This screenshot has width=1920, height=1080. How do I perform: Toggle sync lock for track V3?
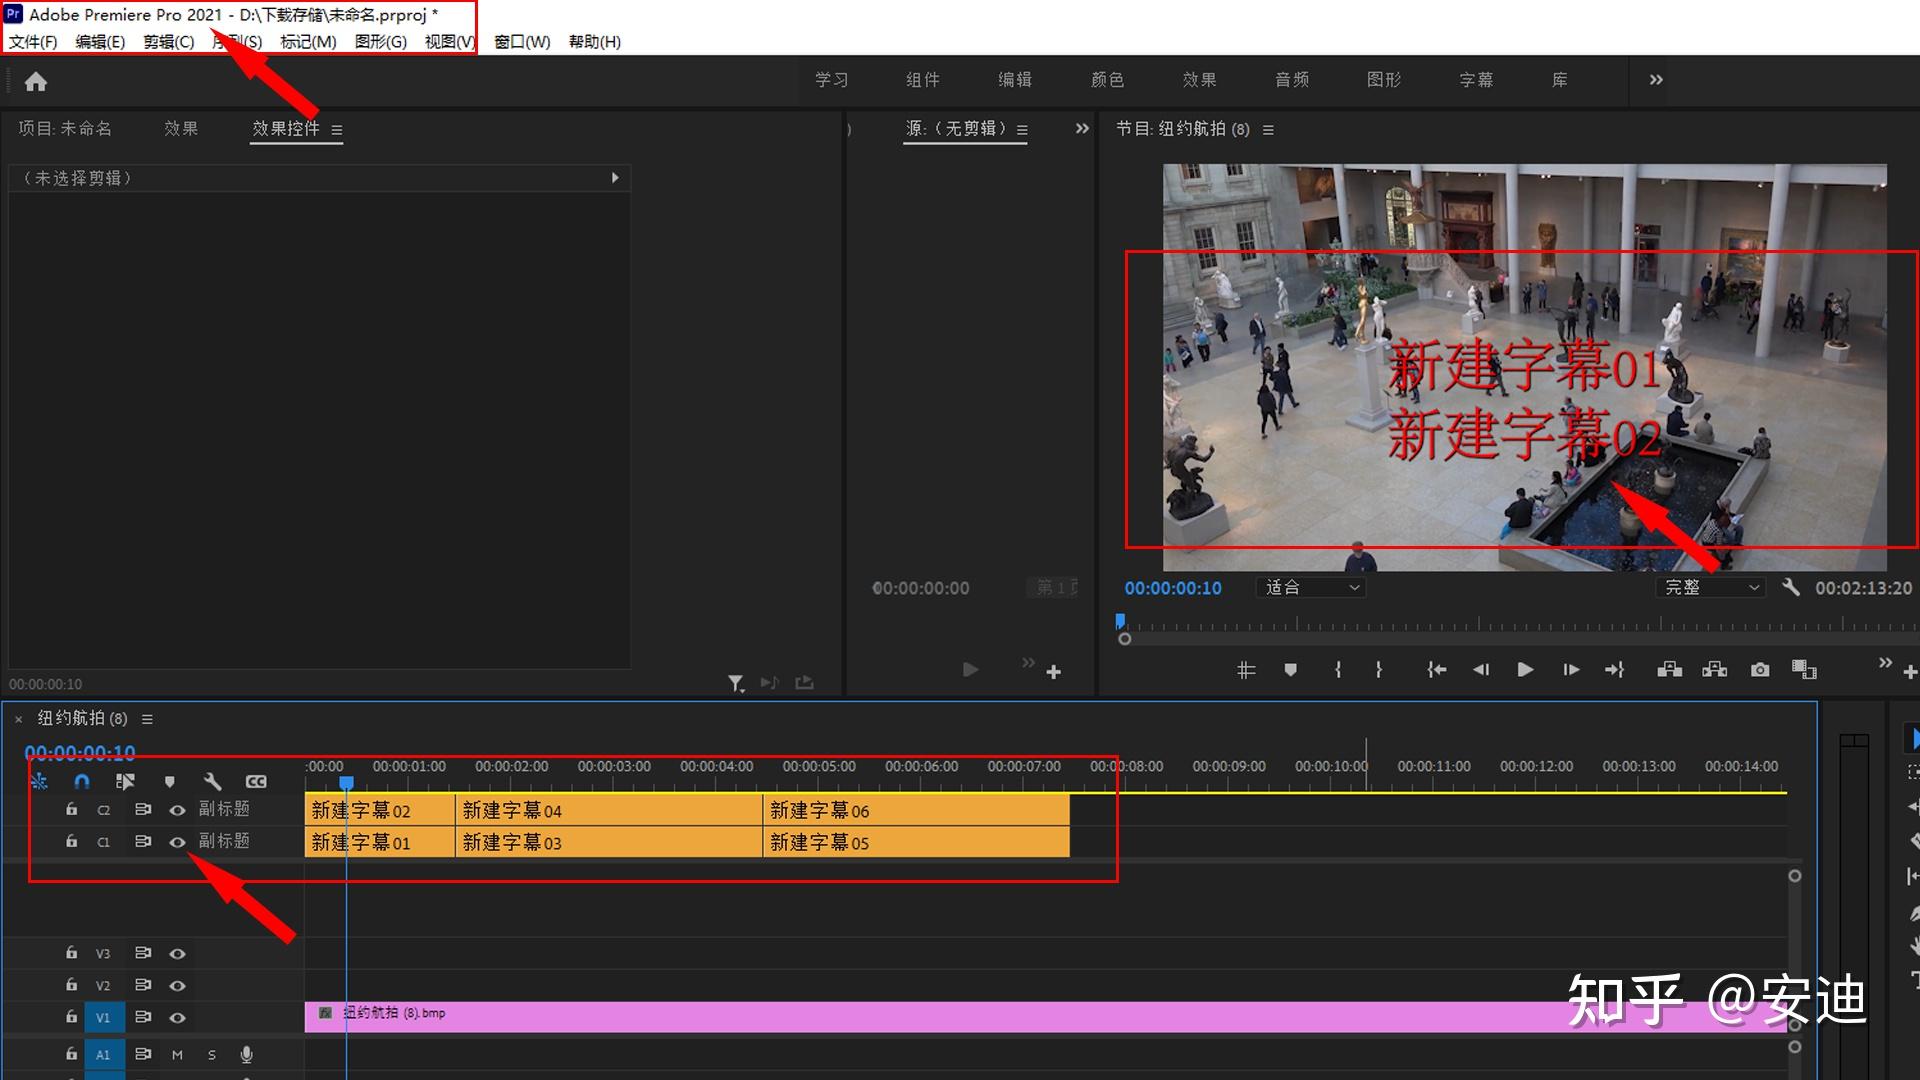coord(143,953)
